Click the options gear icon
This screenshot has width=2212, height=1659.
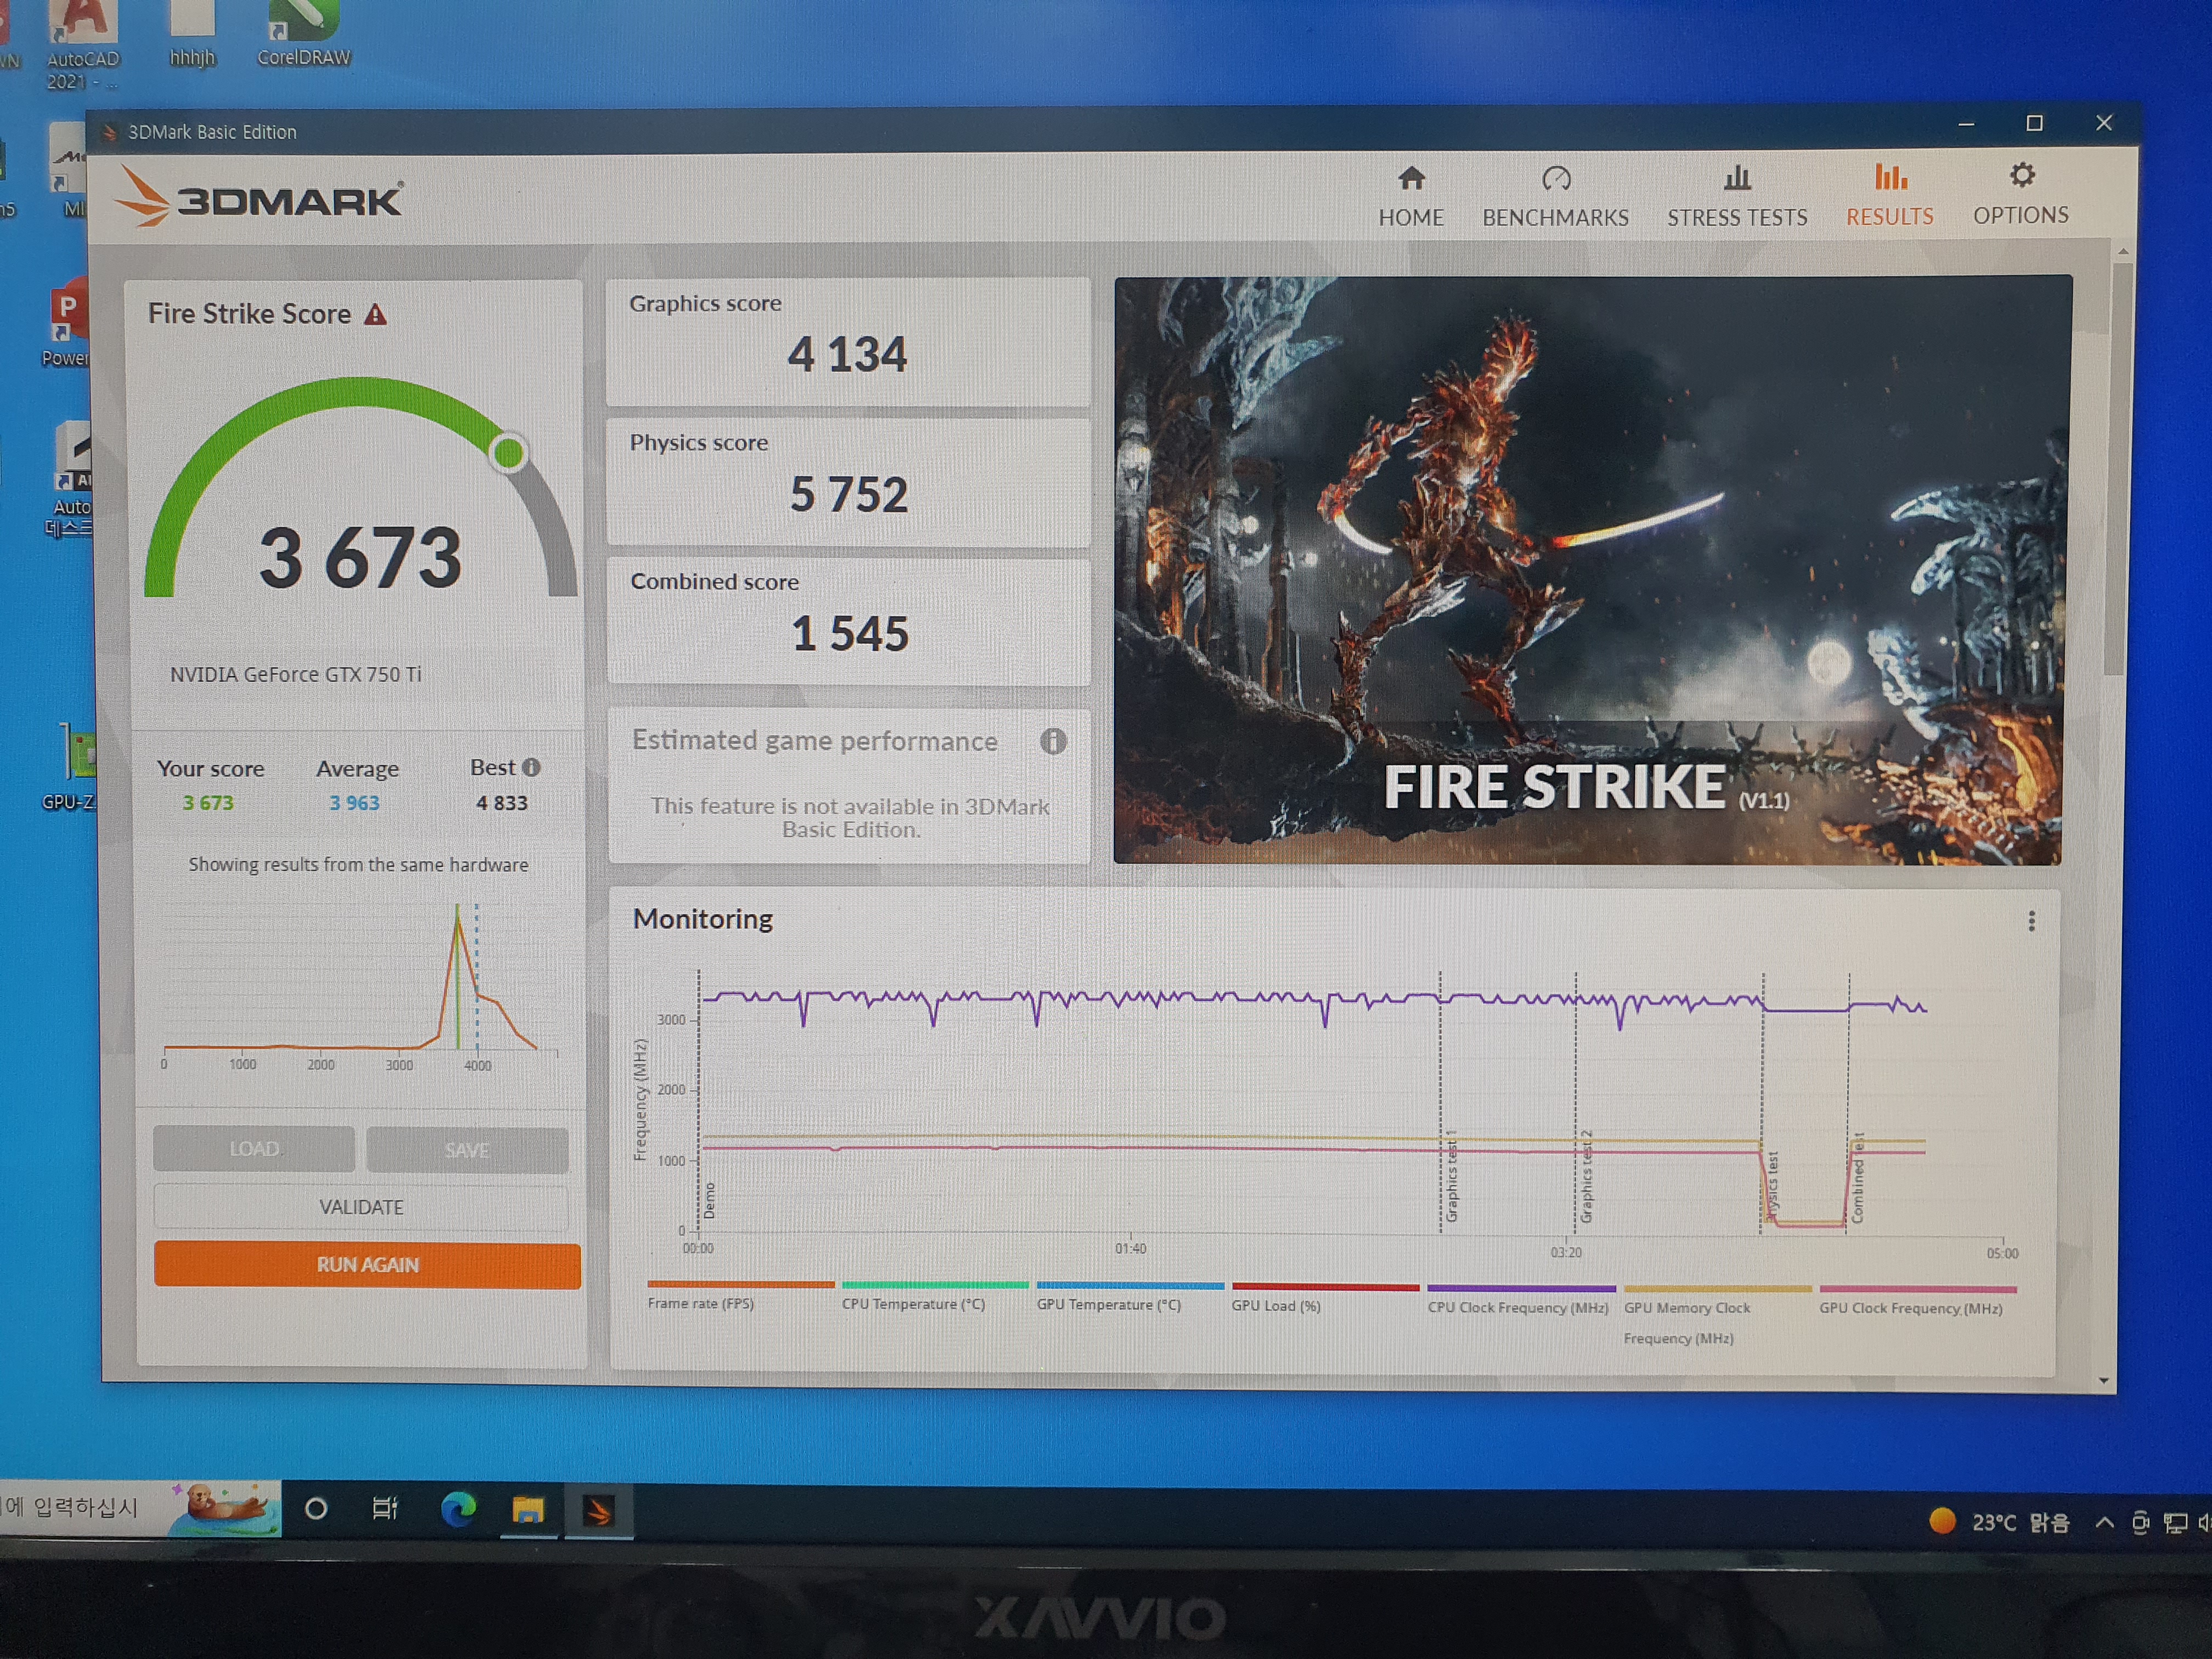click(x=2022, y=175)
